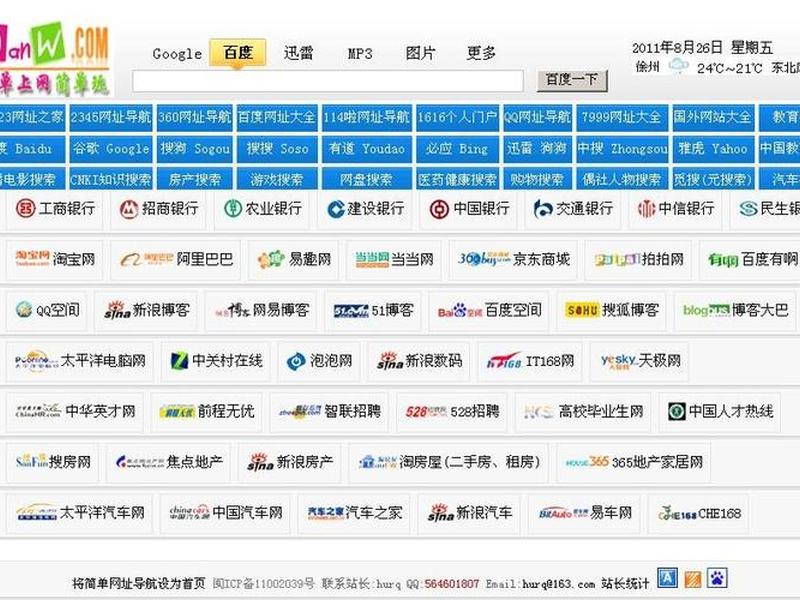Click the 百度一下 search button
The image size is (800, 600).
572,80
